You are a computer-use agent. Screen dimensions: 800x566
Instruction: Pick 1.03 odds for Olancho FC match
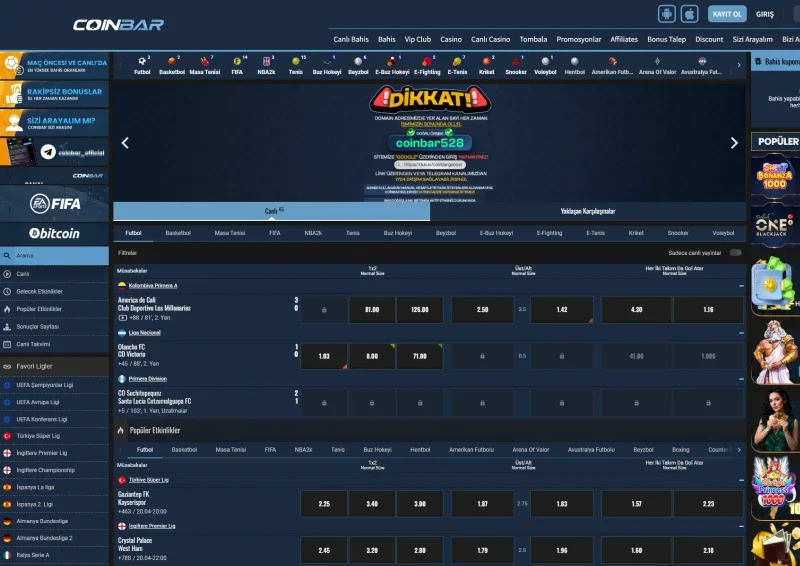pyautogui.click(x=324, y=356)
